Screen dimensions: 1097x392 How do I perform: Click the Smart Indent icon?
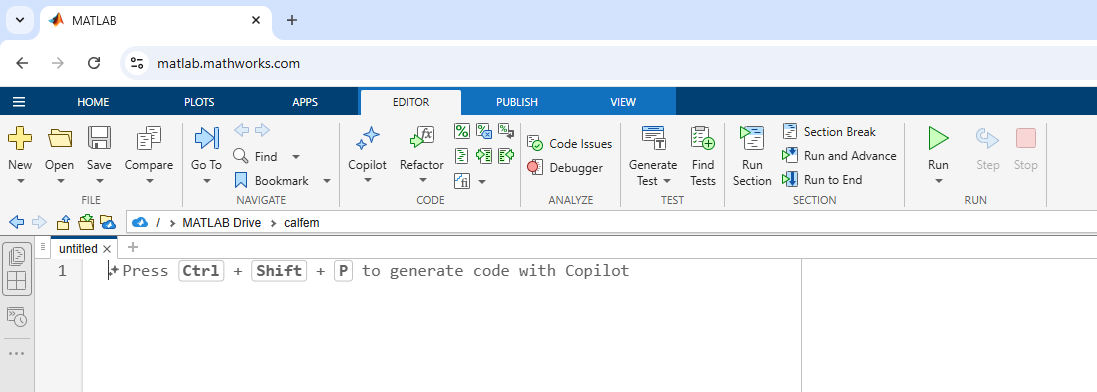click(x=462, y=155)
